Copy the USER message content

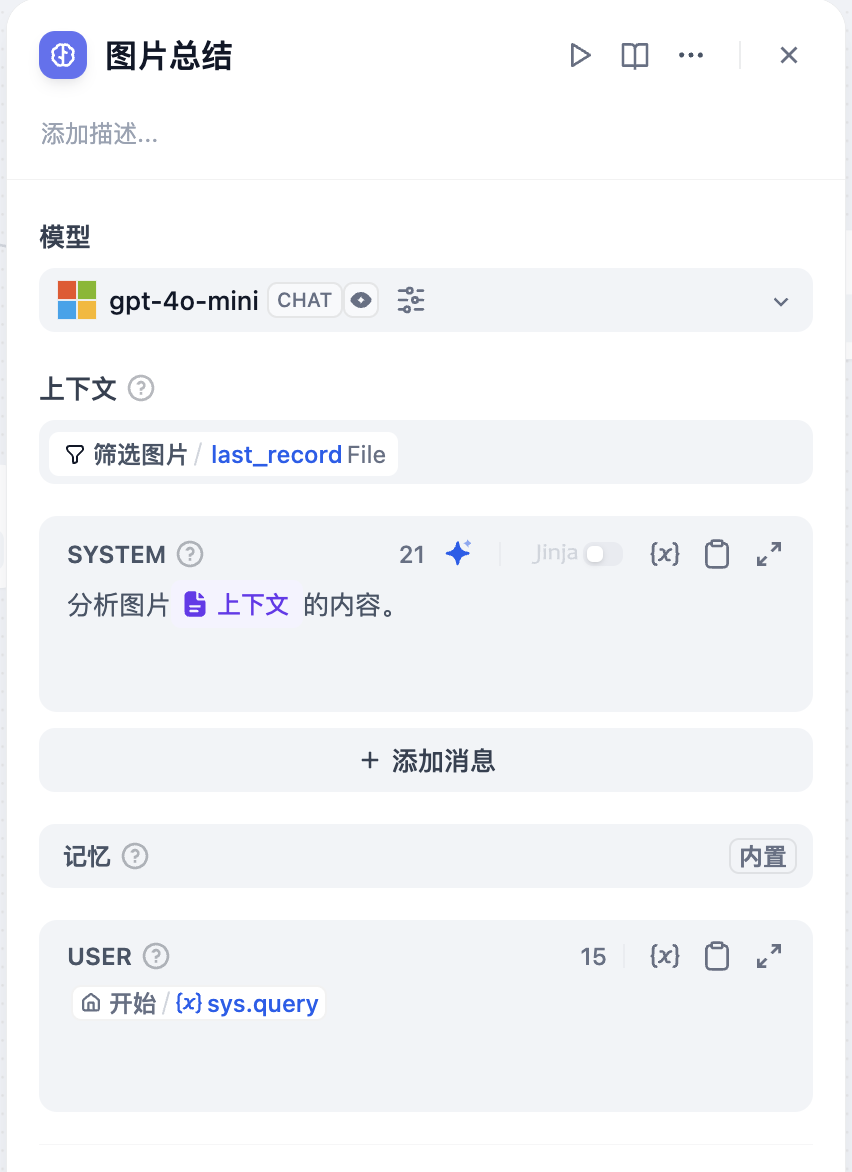tap(717, 957)
